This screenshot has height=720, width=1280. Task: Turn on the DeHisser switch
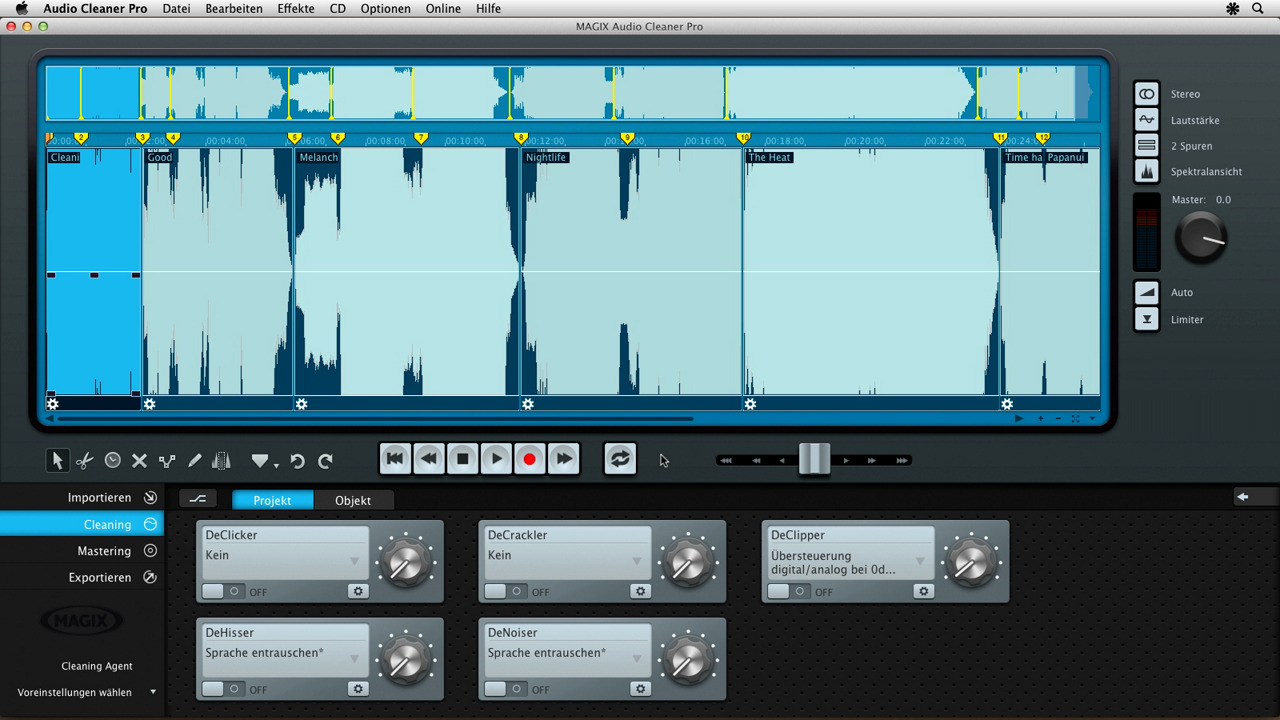(224, 689)
